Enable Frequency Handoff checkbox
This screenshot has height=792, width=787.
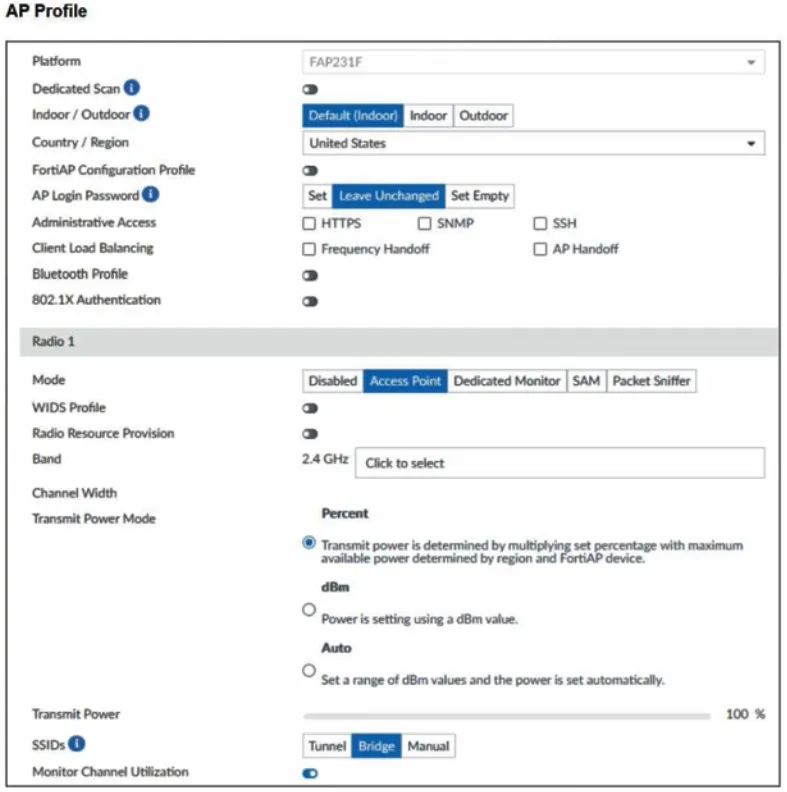309,249
